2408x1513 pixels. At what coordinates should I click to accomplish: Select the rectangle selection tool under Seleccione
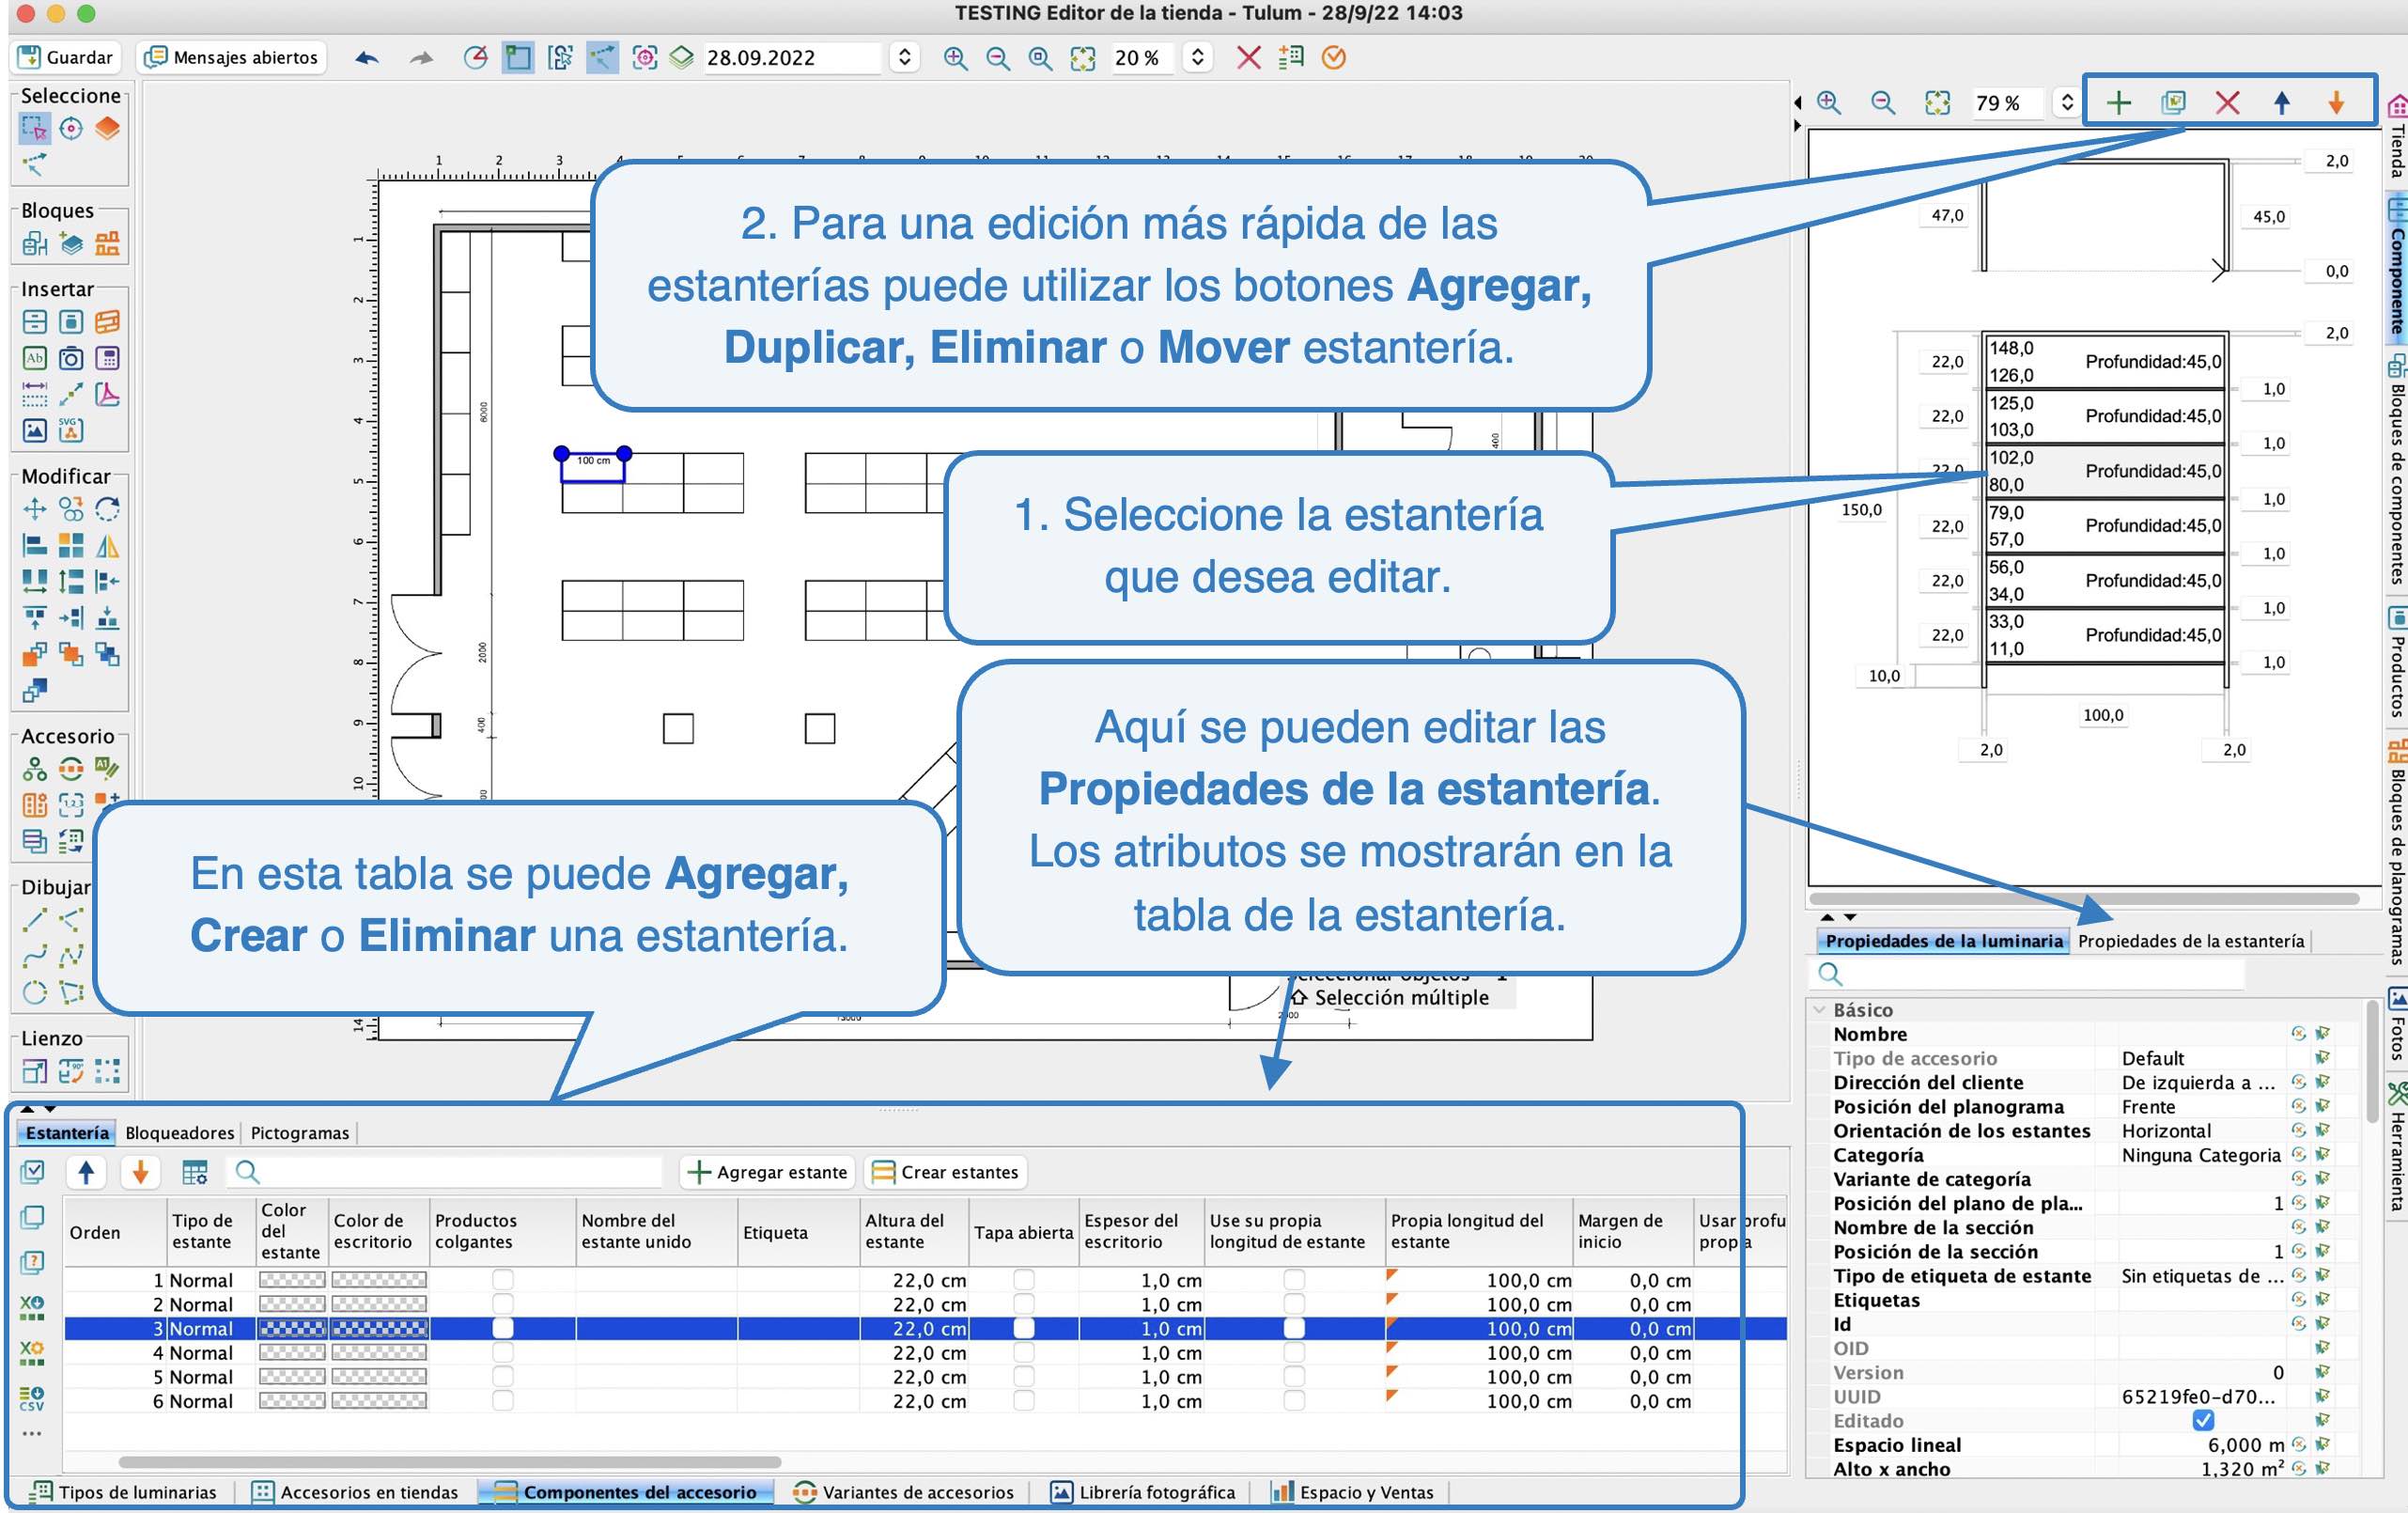[34, 128]
